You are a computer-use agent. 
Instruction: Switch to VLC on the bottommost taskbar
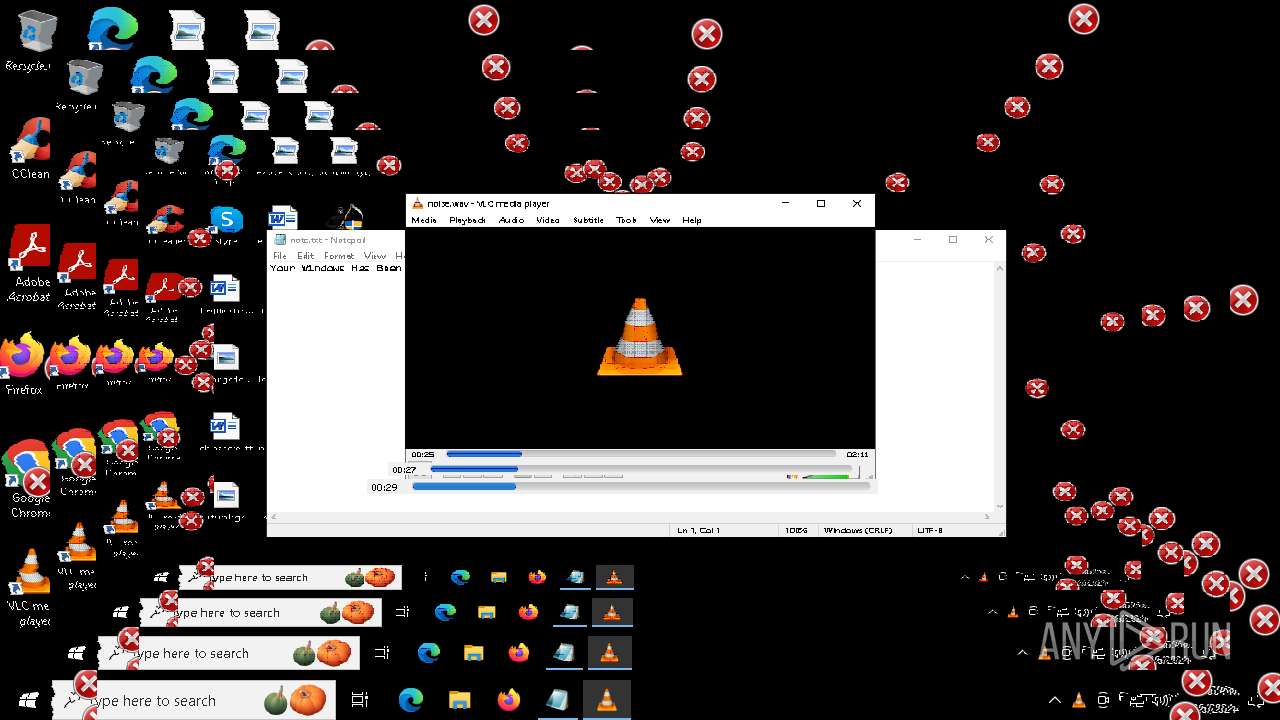click(606, 700)
